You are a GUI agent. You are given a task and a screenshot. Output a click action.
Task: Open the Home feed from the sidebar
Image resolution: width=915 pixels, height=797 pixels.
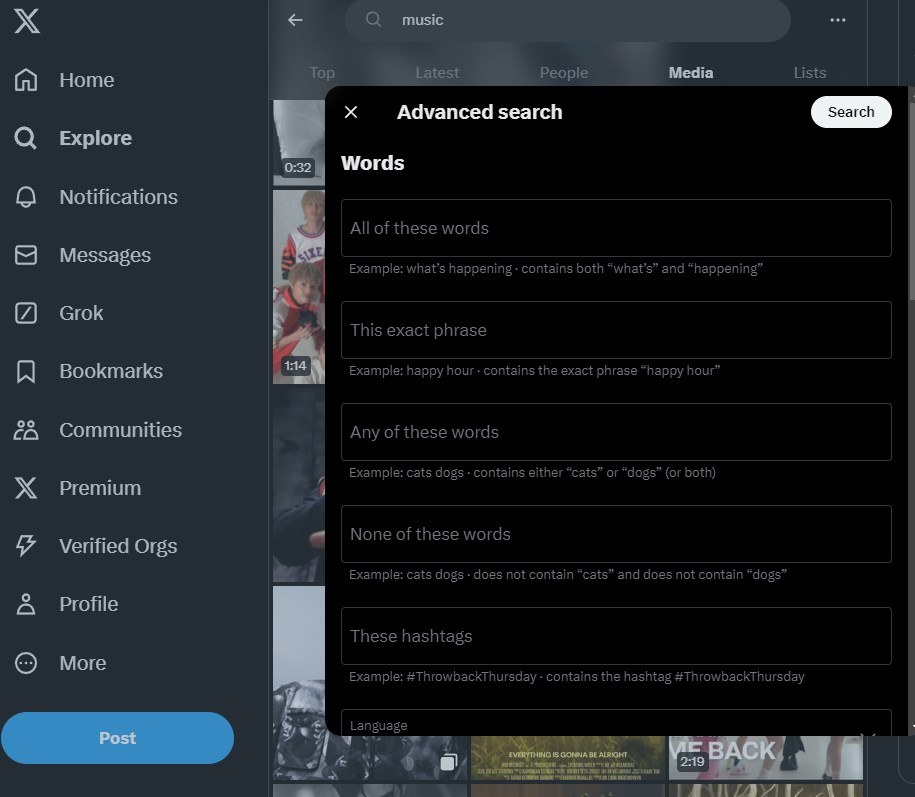click(86, 80)
